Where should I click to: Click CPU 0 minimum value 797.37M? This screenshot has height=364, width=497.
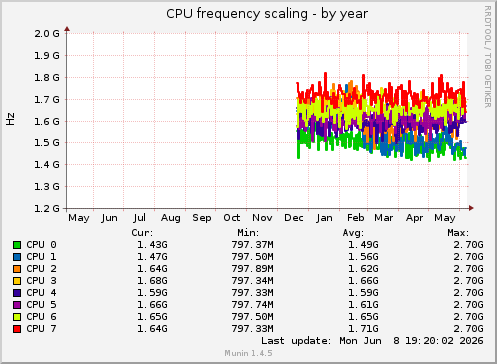pos(253,245)
